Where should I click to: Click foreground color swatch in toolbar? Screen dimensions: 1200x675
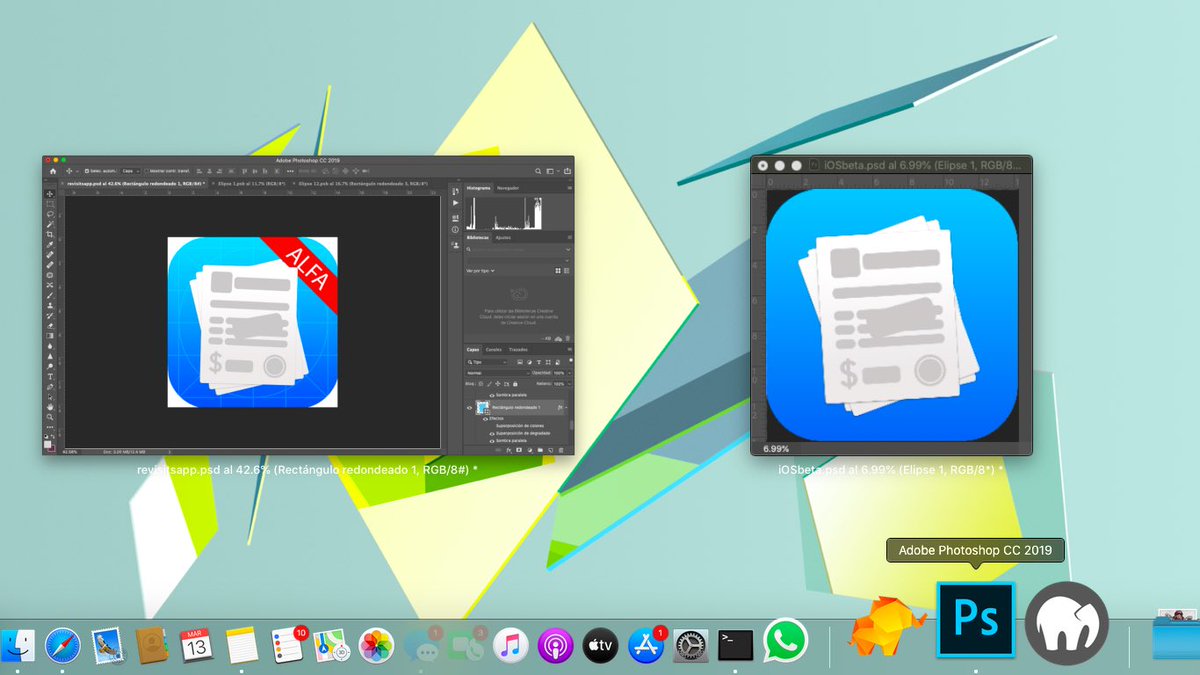47,443
